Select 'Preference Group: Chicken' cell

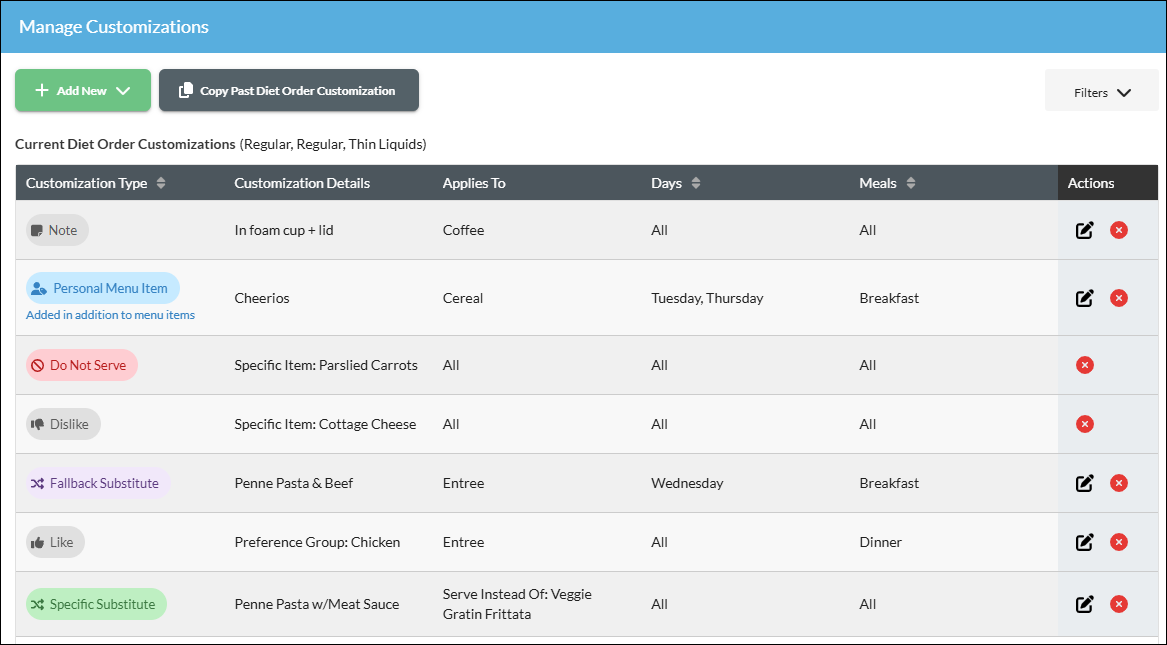[x=317, y=542]
